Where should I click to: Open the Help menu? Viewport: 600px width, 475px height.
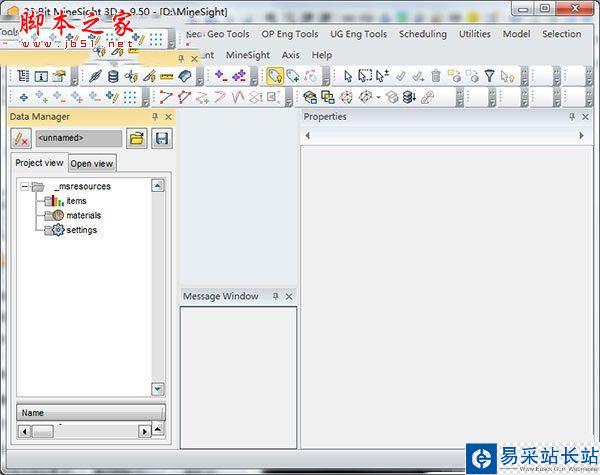click(322, 55)
